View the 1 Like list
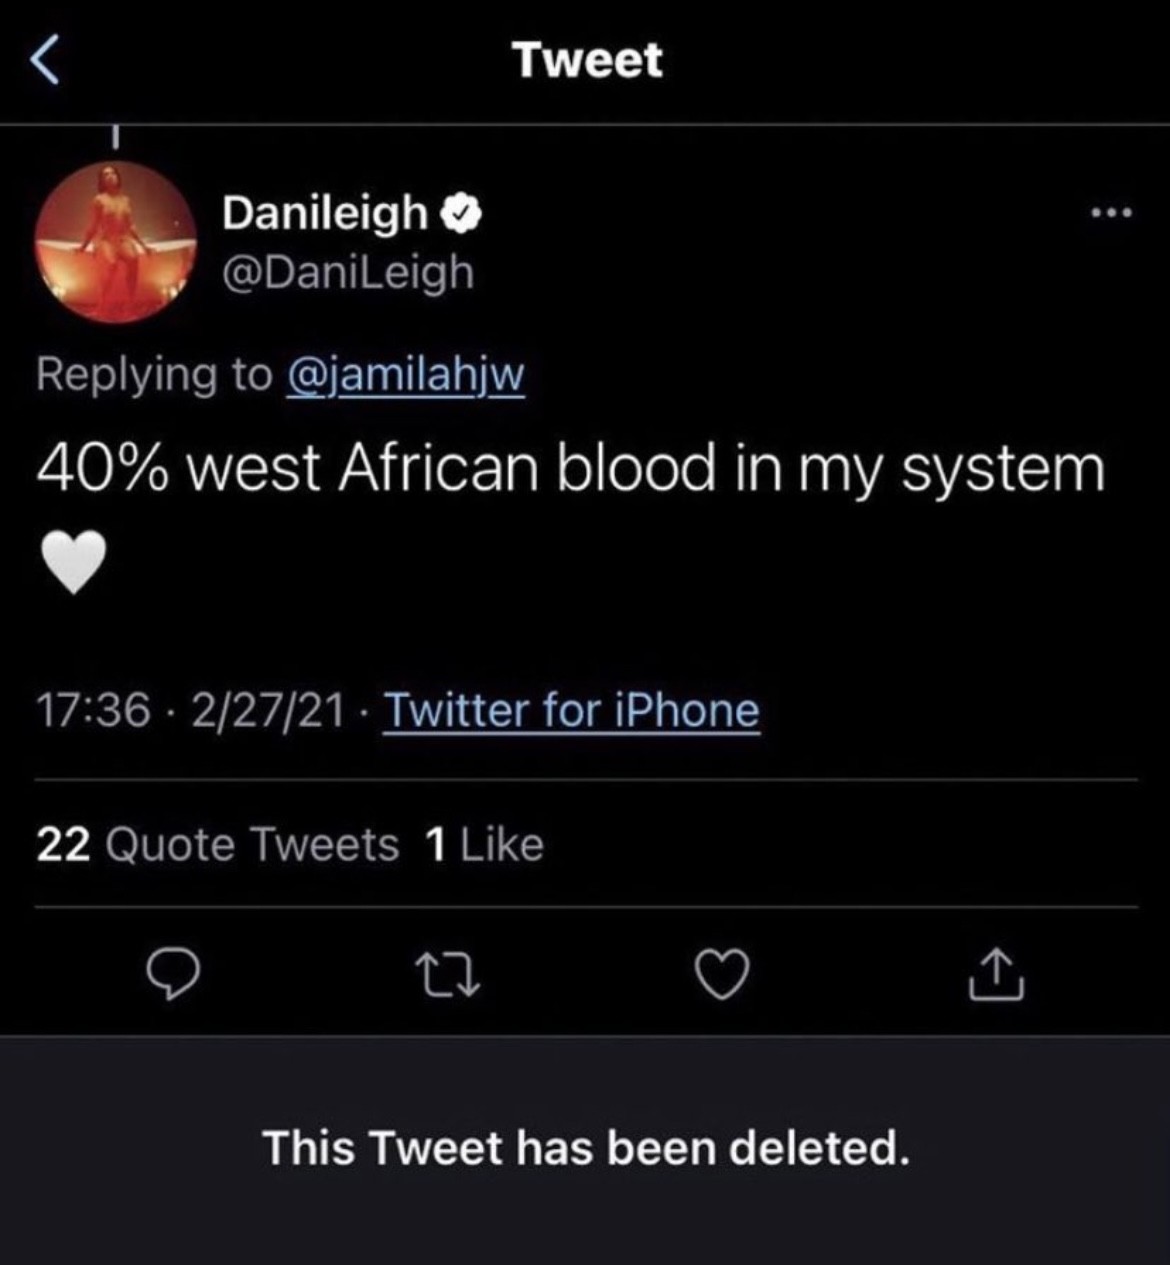The image size is (1170, 1265). coord(484,845)
